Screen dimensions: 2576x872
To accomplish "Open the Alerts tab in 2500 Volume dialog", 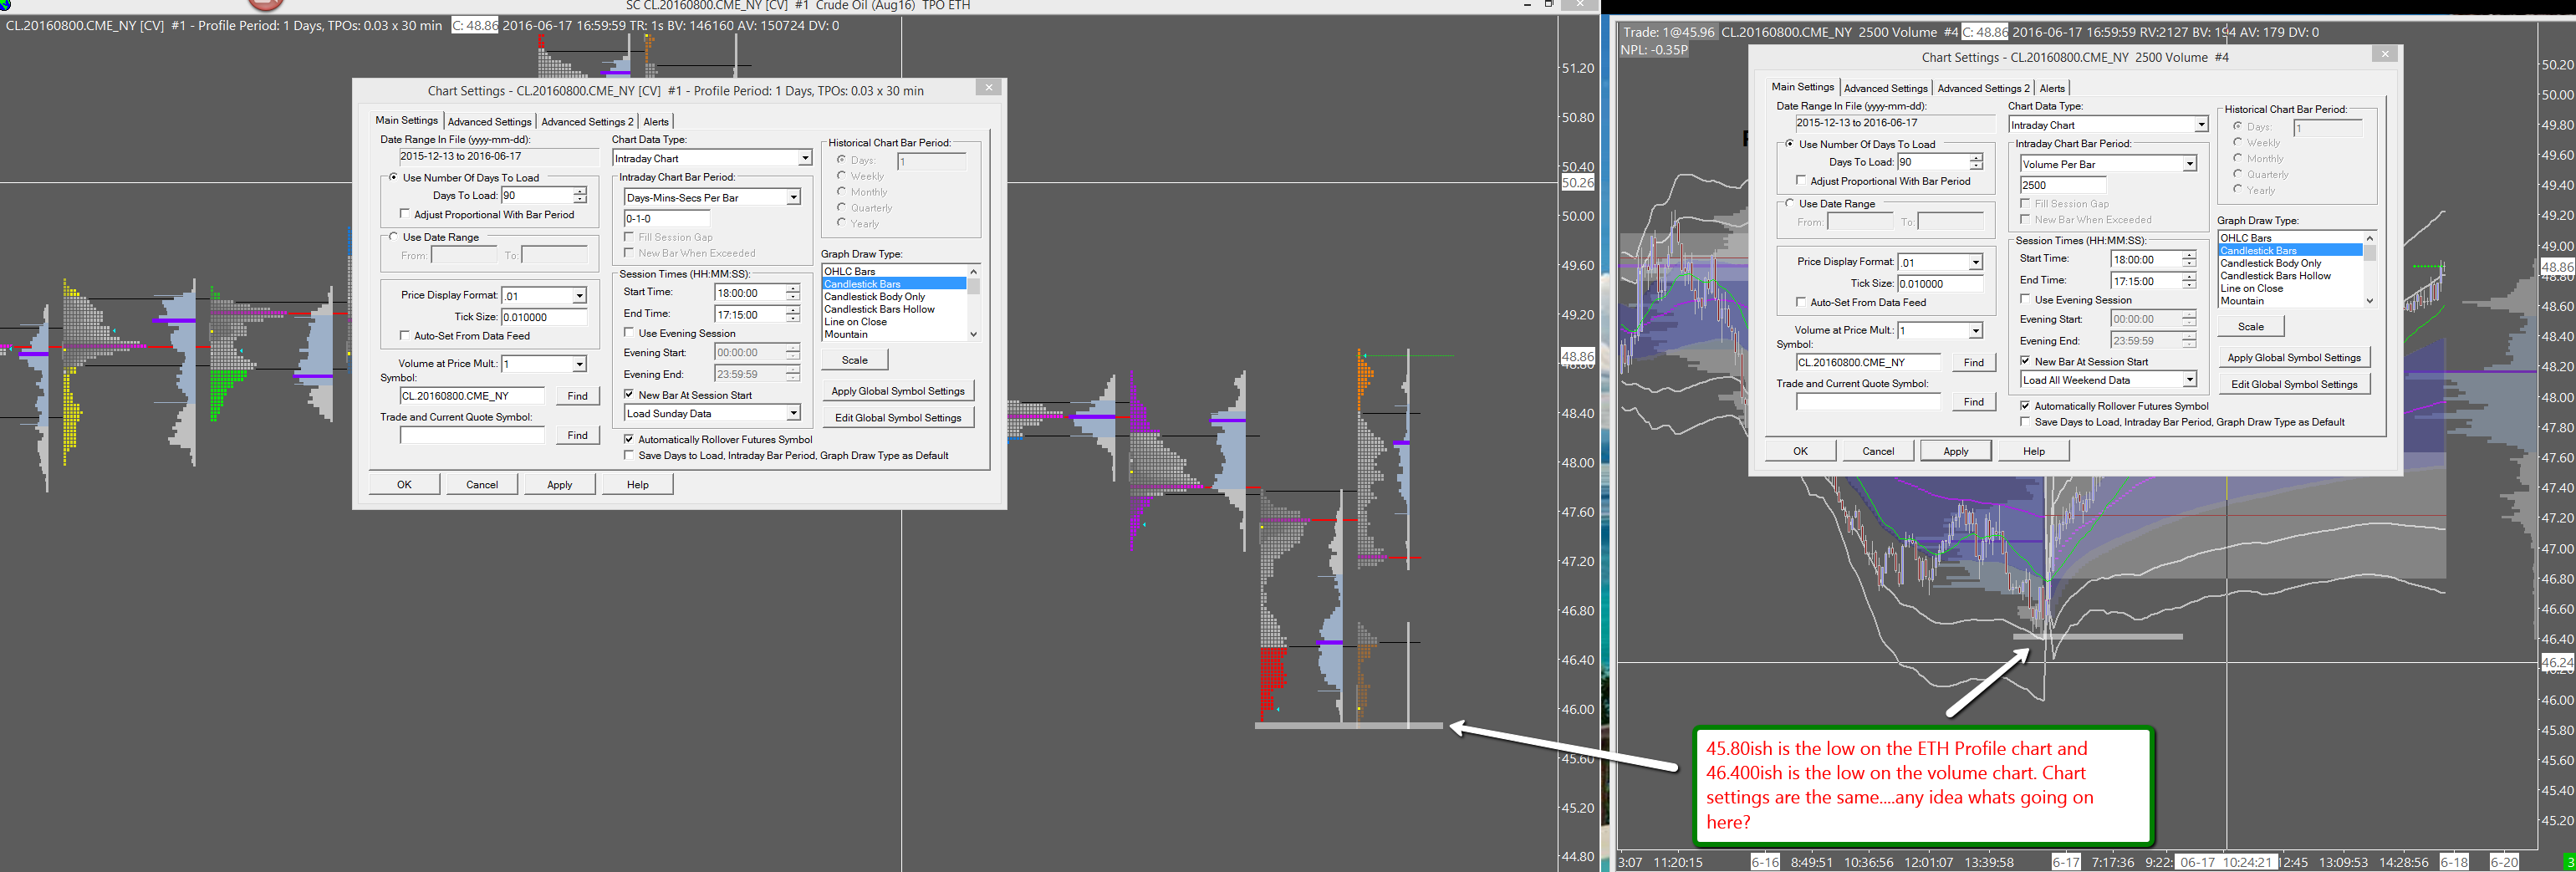I will click(x=2052, y=88).
